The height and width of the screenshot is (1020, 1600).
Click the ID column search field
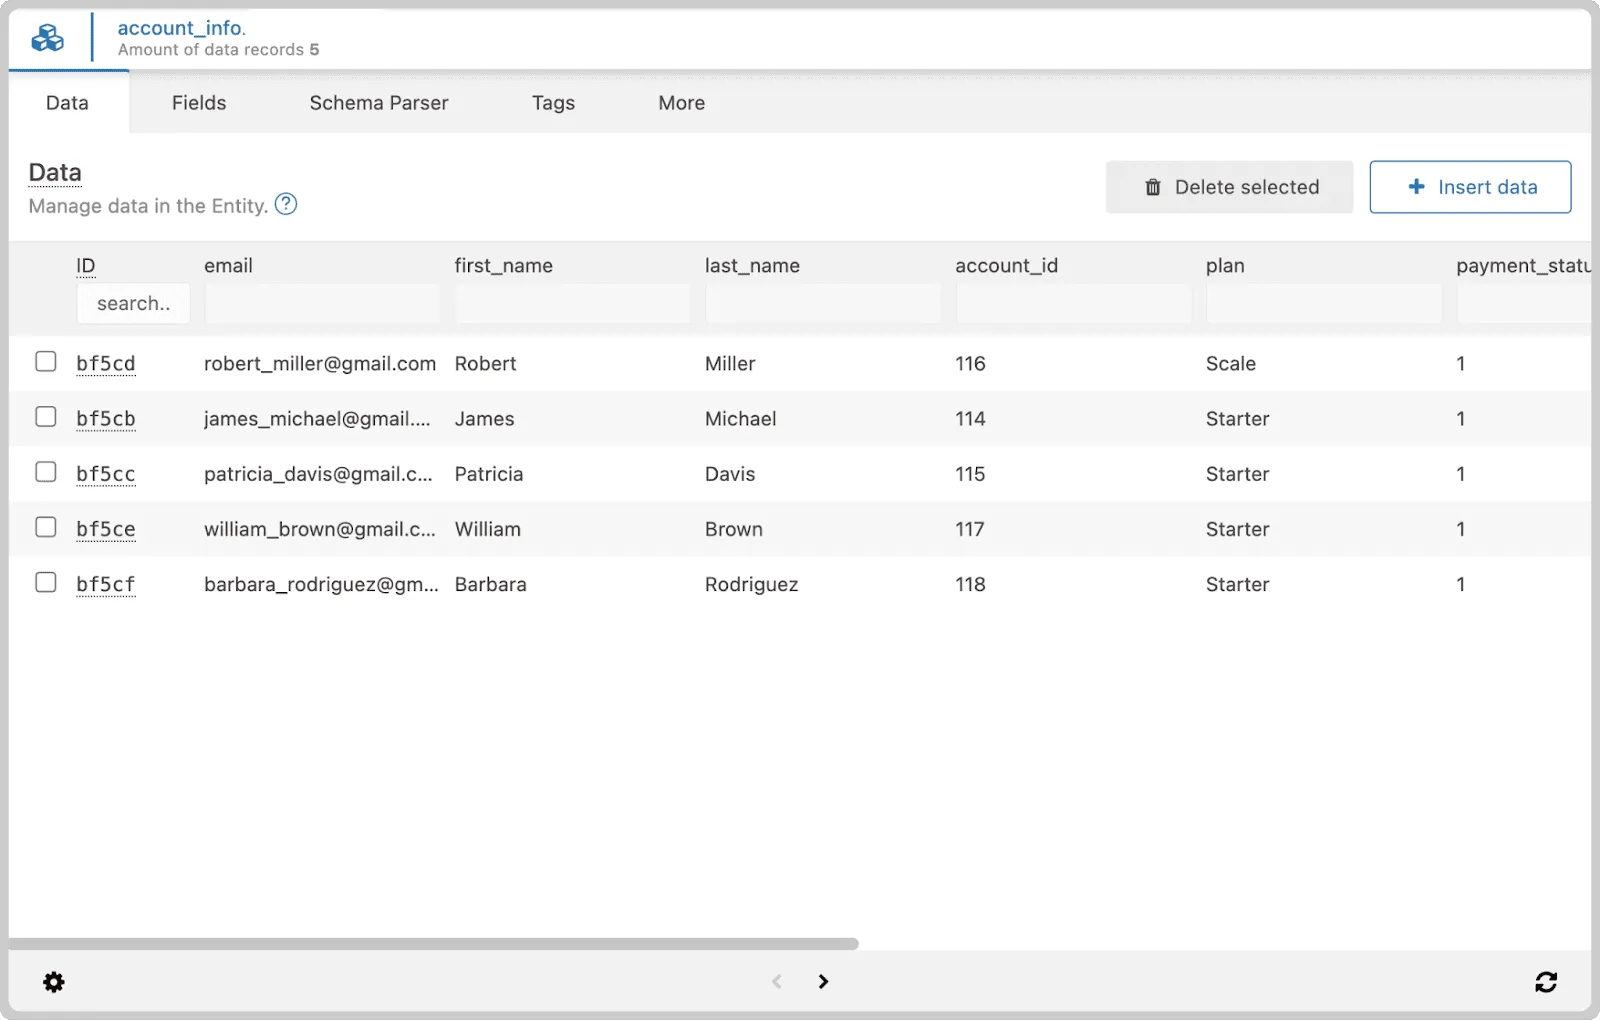tap(132, 303)
